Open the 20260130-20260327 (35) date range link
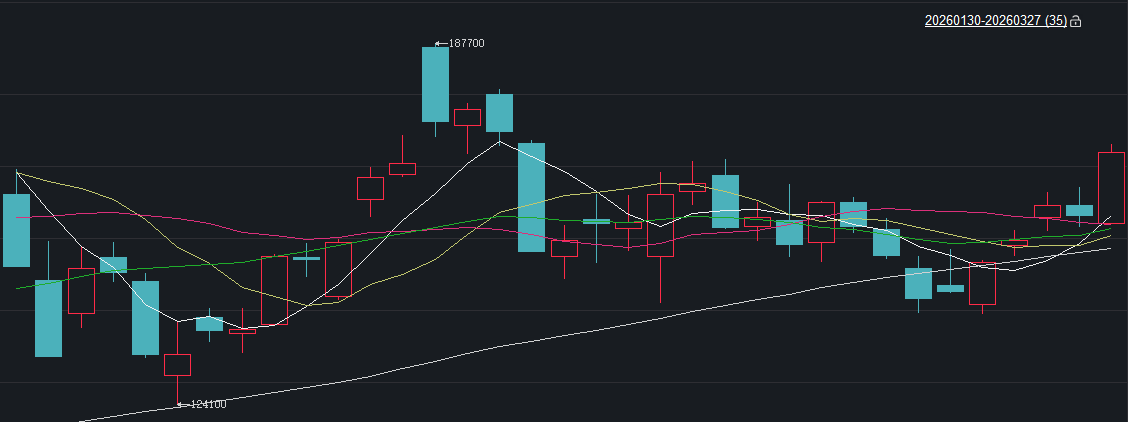Viewport: 1128px width, 422px height. tap(996, 21)
